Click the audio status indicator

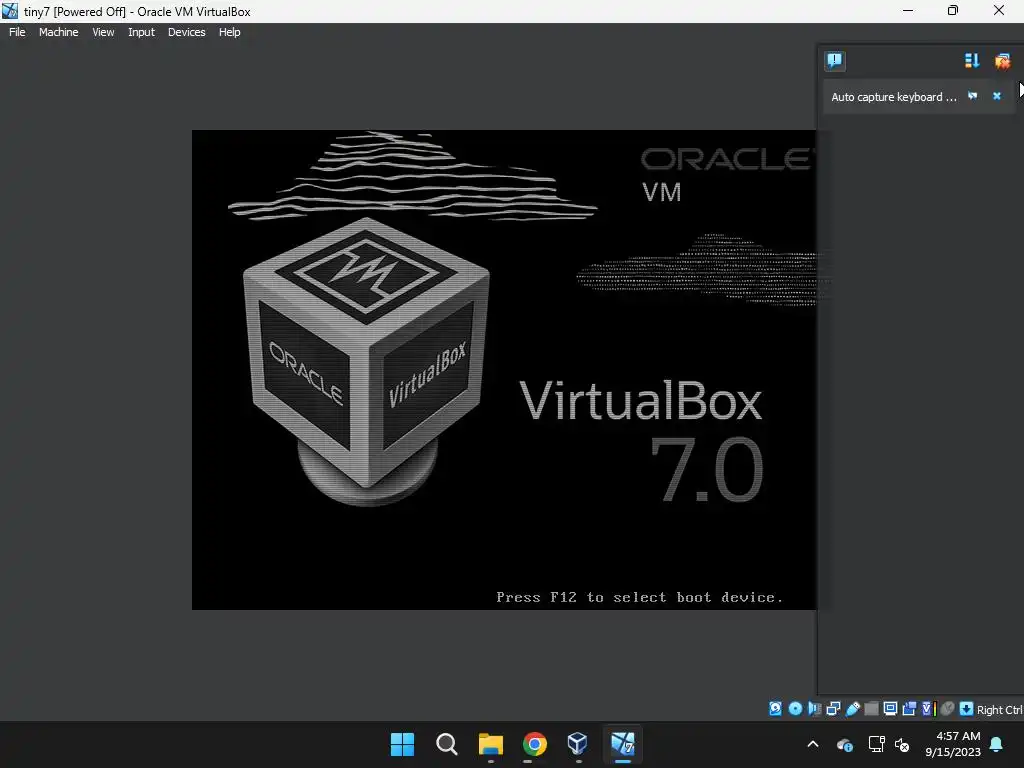coord(814,709)
